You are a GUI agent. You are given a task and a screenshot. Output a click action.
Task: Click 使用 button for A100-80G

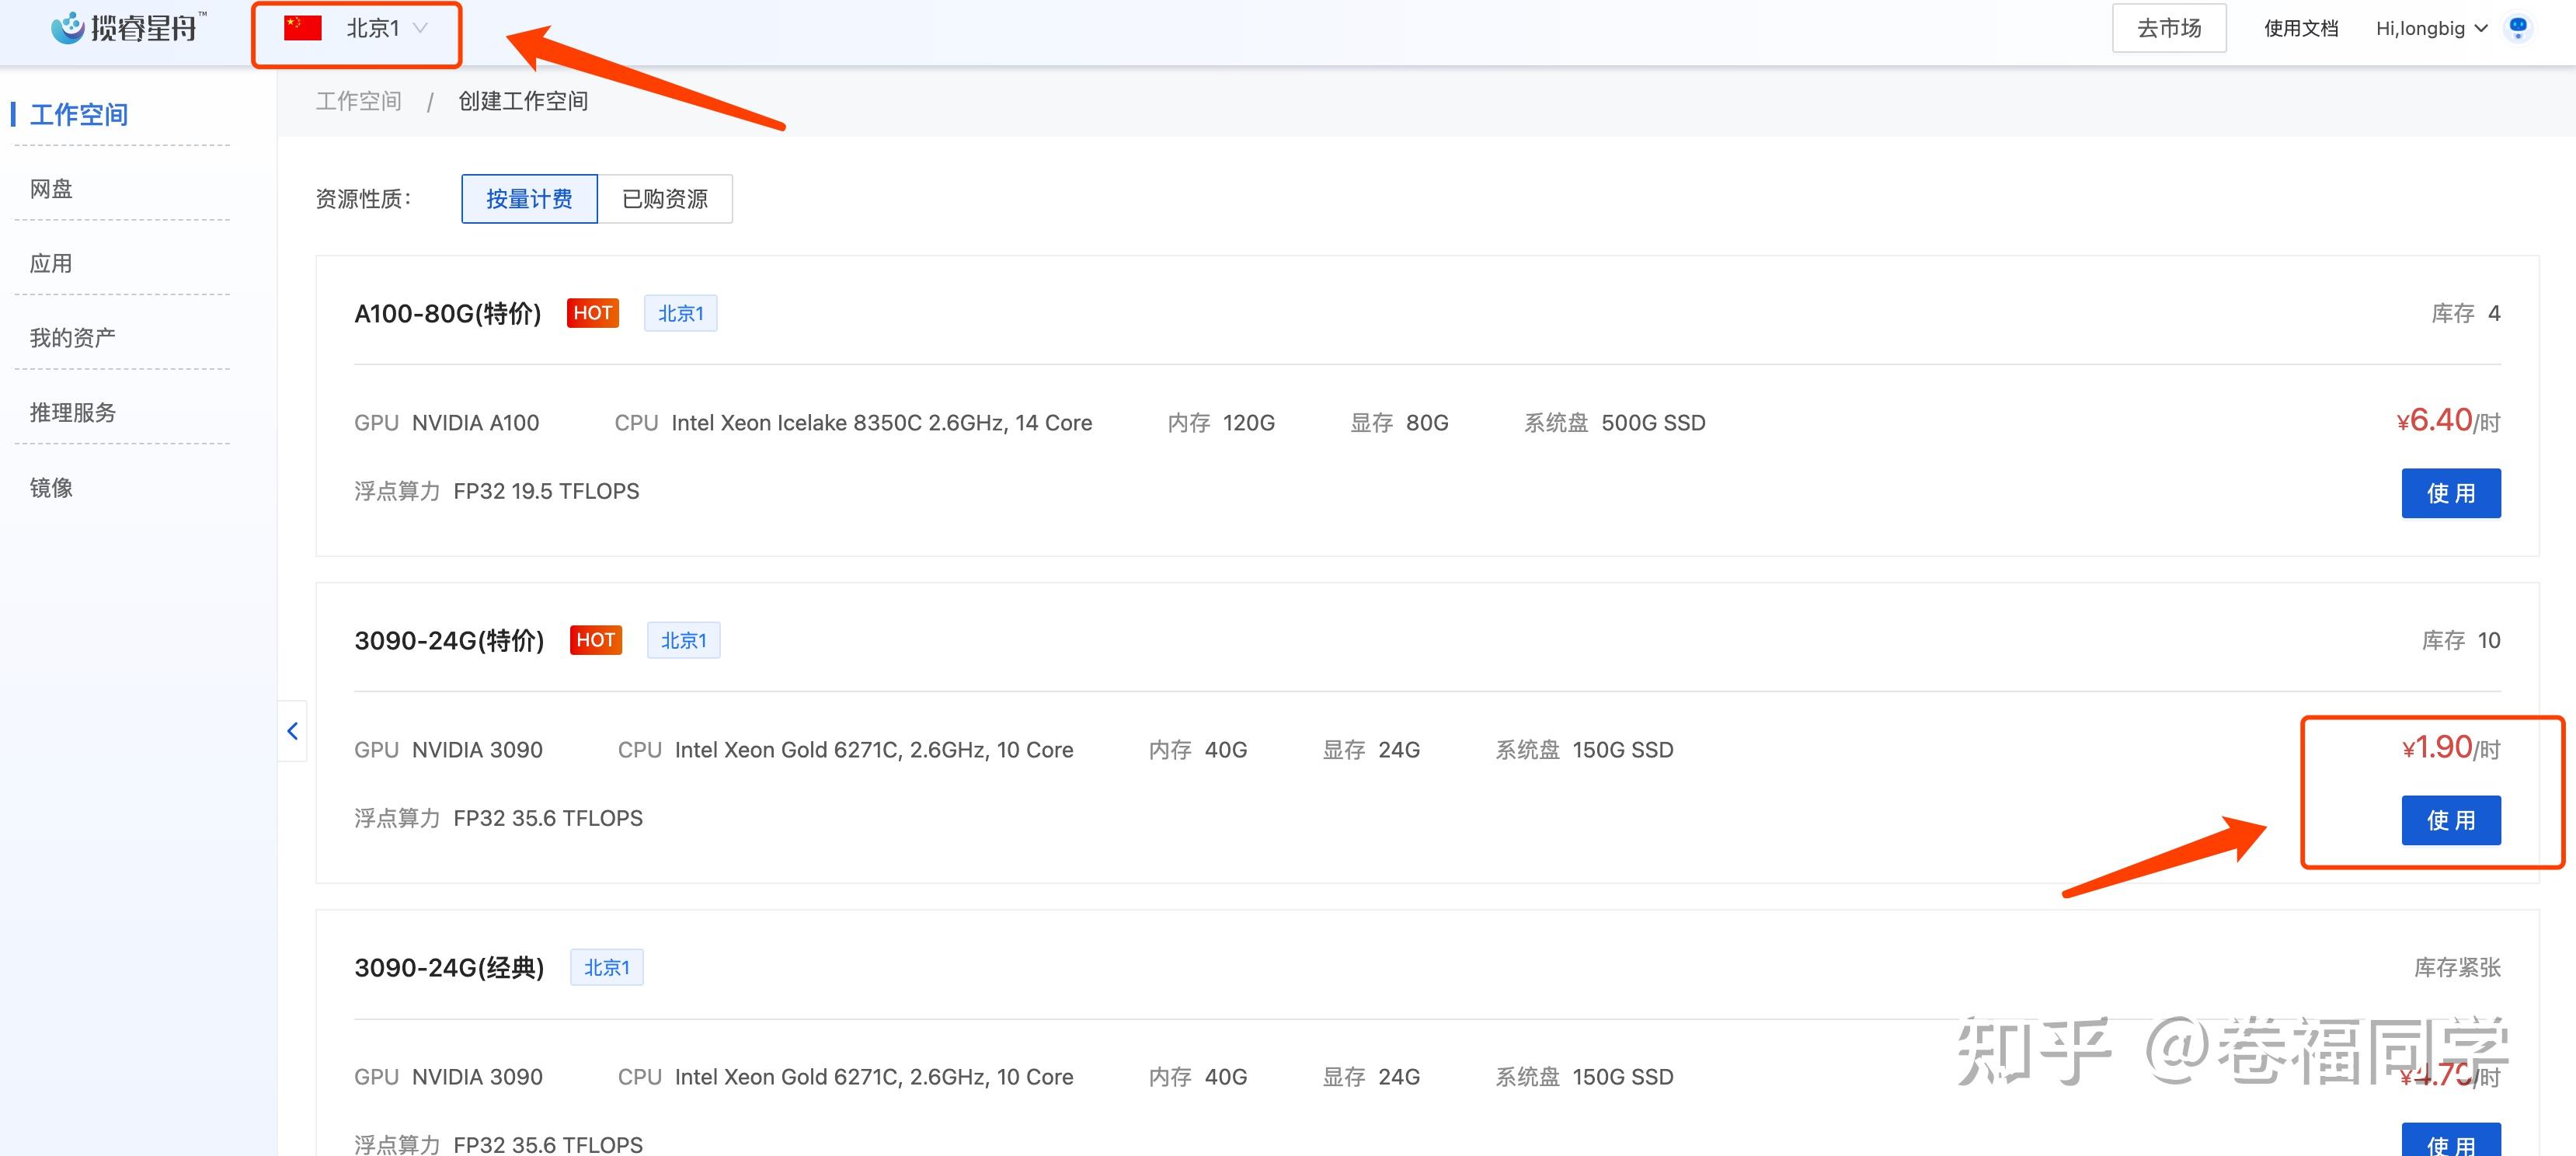tap(2450, 493)
